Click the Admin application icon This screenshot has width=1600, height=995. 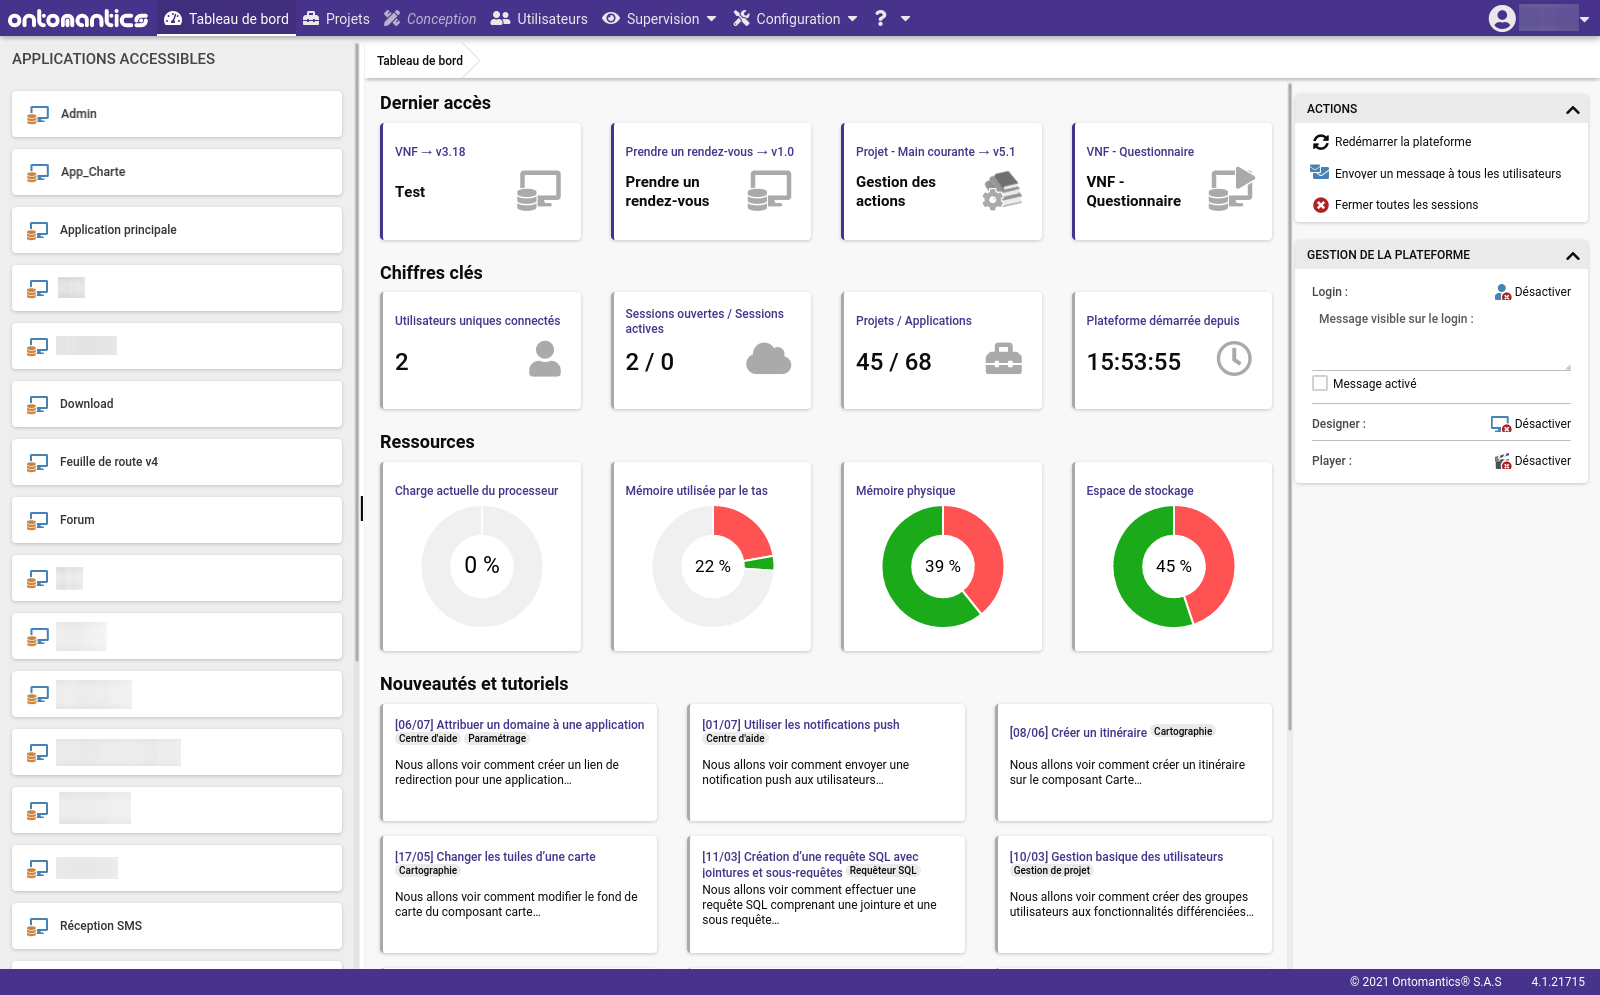click(x=38, y=114)
